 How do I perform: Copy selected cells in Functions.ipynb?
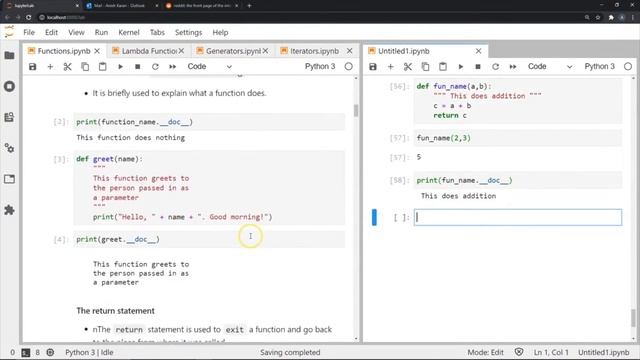click(x=85, y=67)
